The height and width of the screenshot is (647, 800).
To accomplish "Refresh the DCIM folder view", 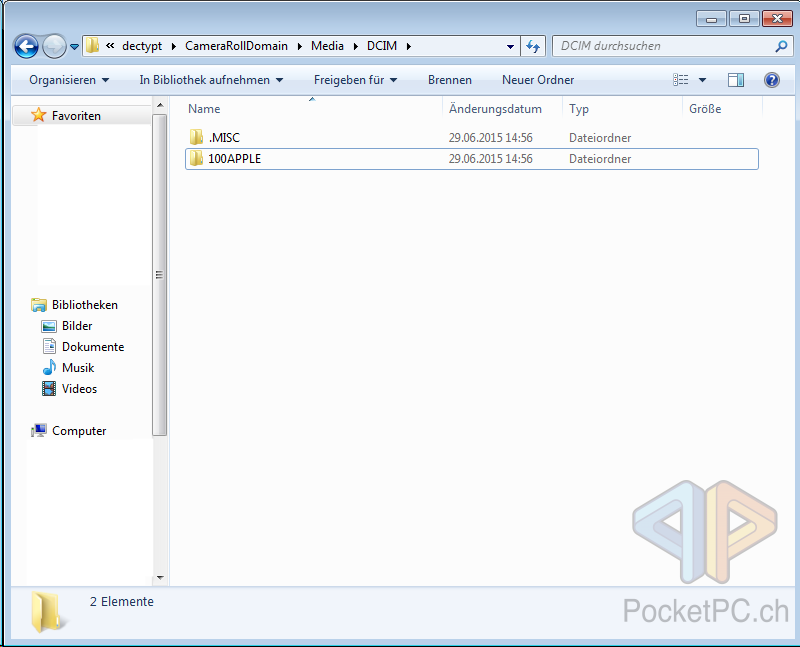I will pos(533,46).
